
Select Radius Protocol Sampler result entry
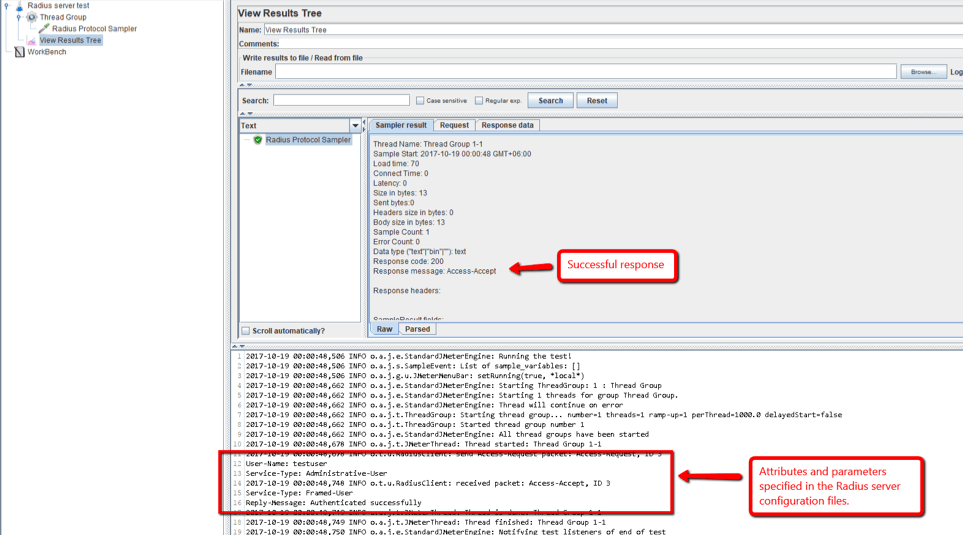308,140
